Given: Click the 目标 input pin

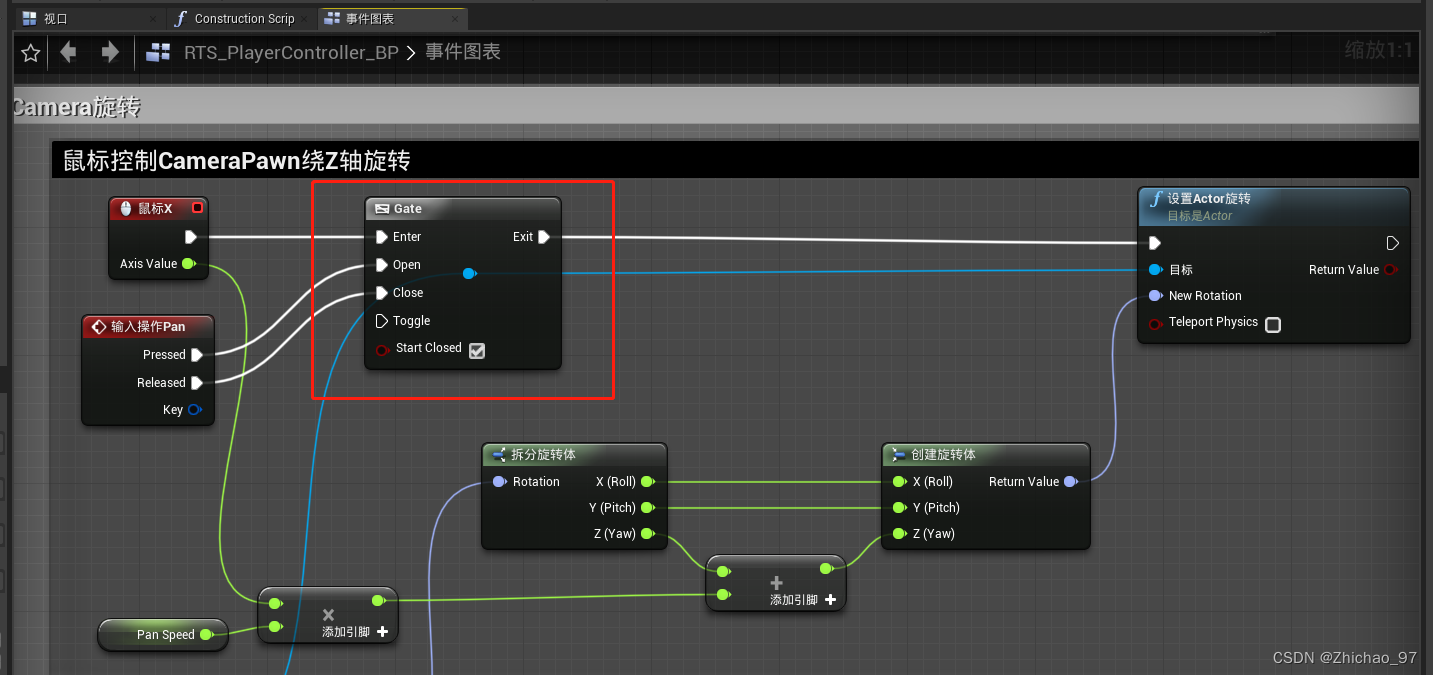Looking at the screenshot, I should pyautogui.click(x=1156, y=270).
